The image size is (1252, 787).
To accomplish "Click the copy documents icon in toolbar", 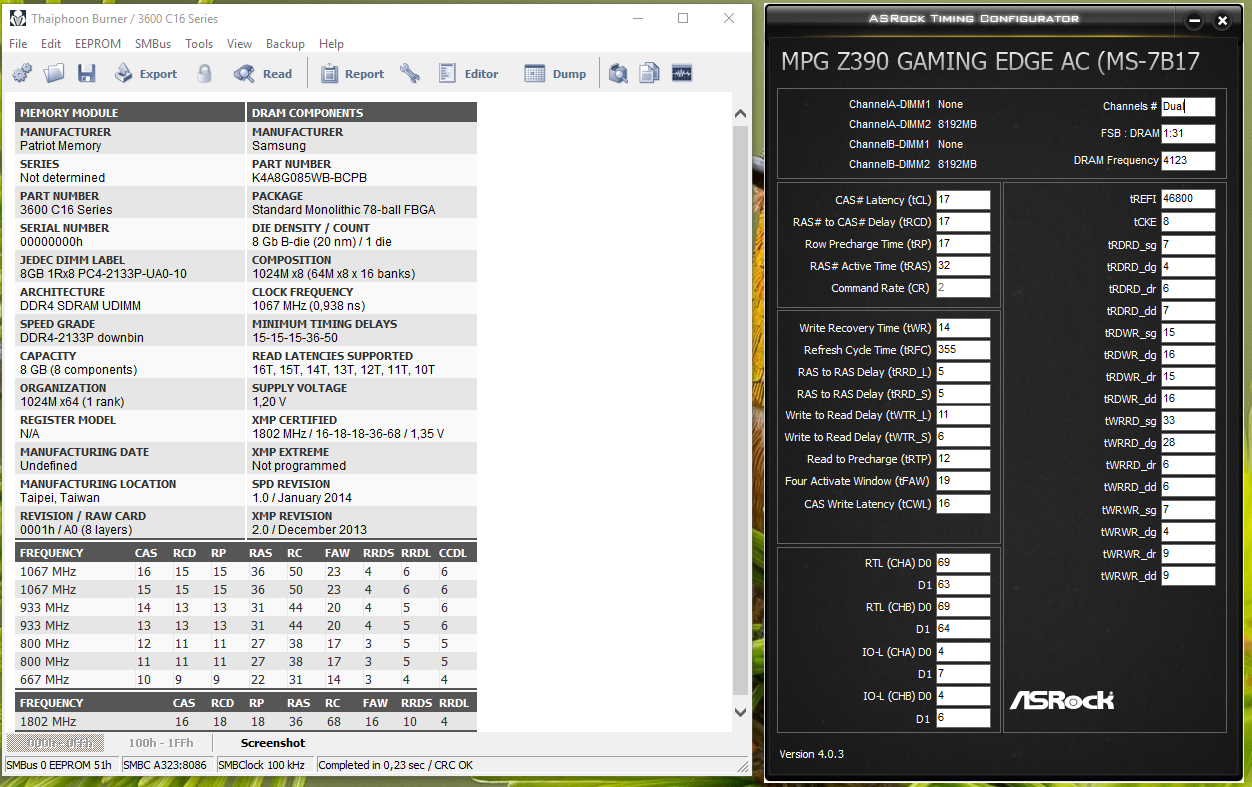I will pos(650,73).
